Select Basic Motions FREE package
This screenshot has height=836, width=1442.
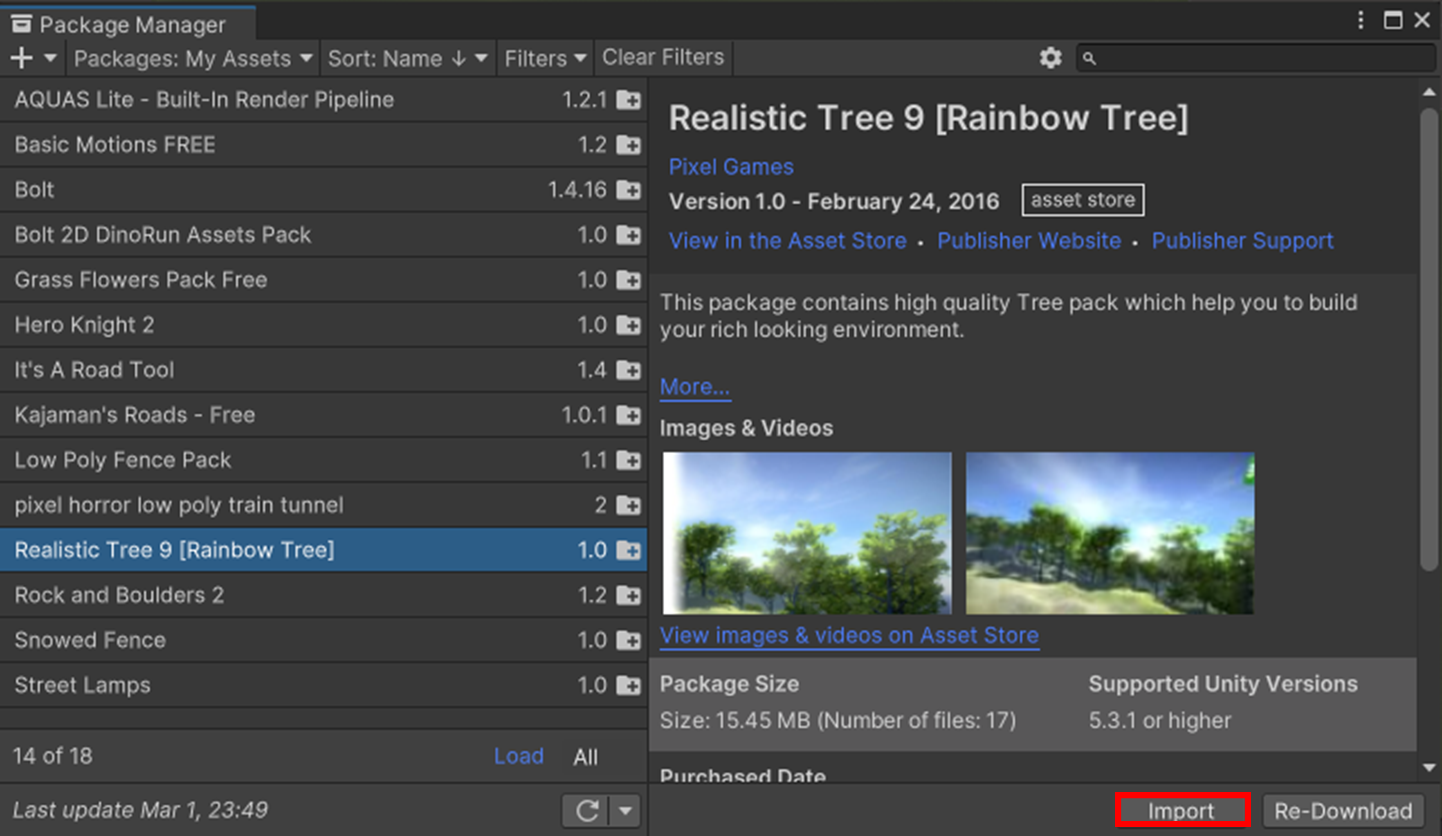(323, 145)
